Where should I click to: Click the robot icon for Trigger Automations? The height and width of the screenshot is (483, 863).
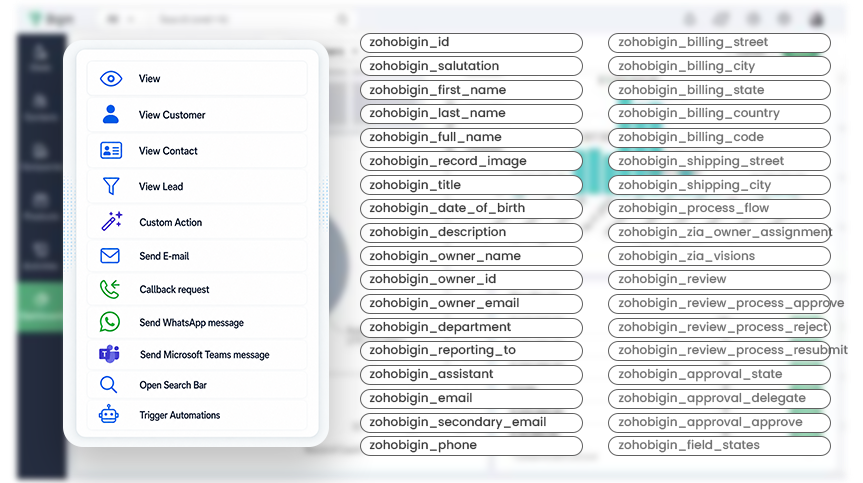point(108,414)
